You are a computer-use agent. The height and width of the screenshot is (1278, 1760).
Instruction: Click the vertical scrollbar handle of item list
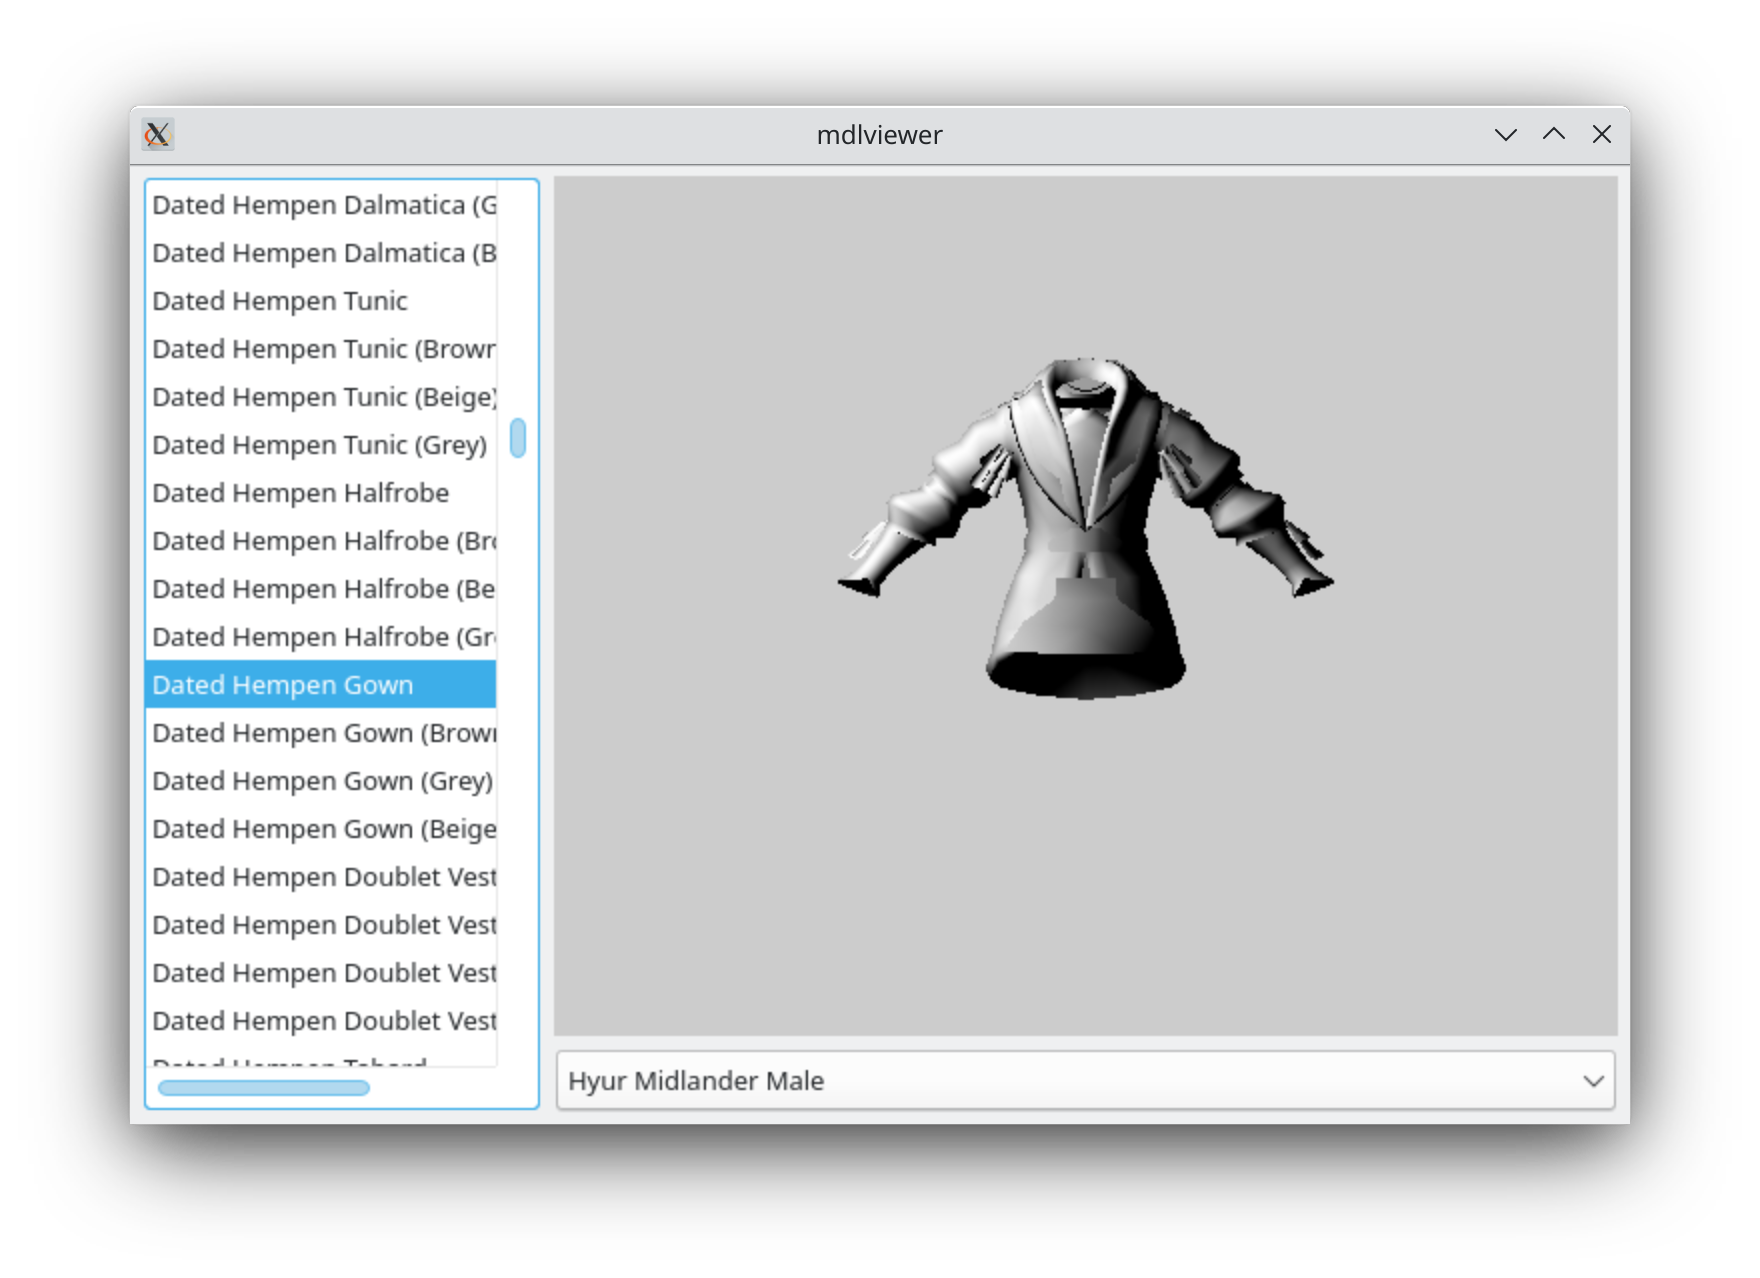(x=518, y=438)
